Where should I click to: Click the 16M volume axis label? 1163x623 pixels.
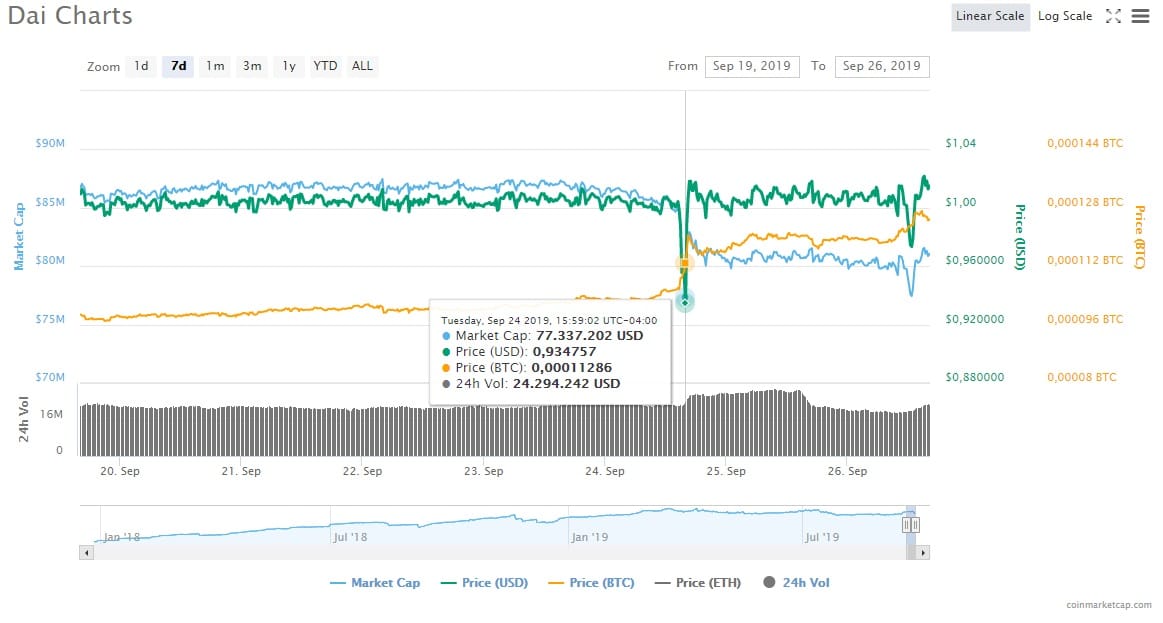(x=51, y=414)
